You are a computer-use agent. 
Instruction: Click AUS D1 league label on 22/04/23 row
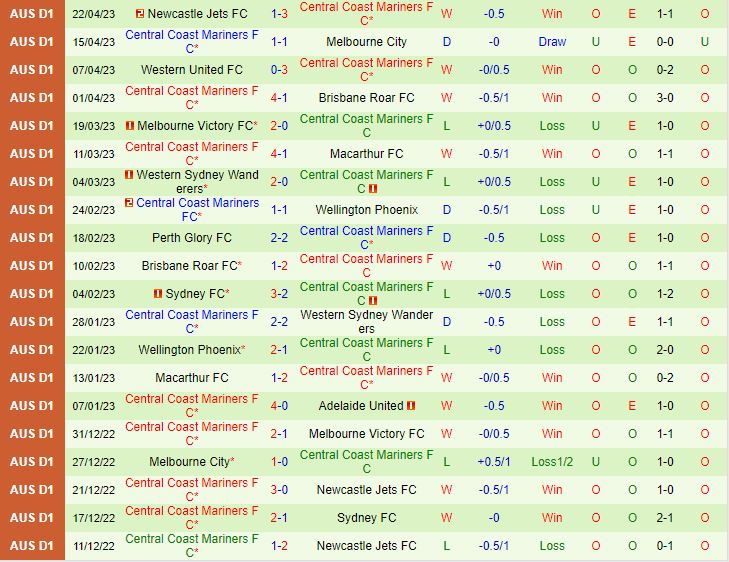(32, 14)
